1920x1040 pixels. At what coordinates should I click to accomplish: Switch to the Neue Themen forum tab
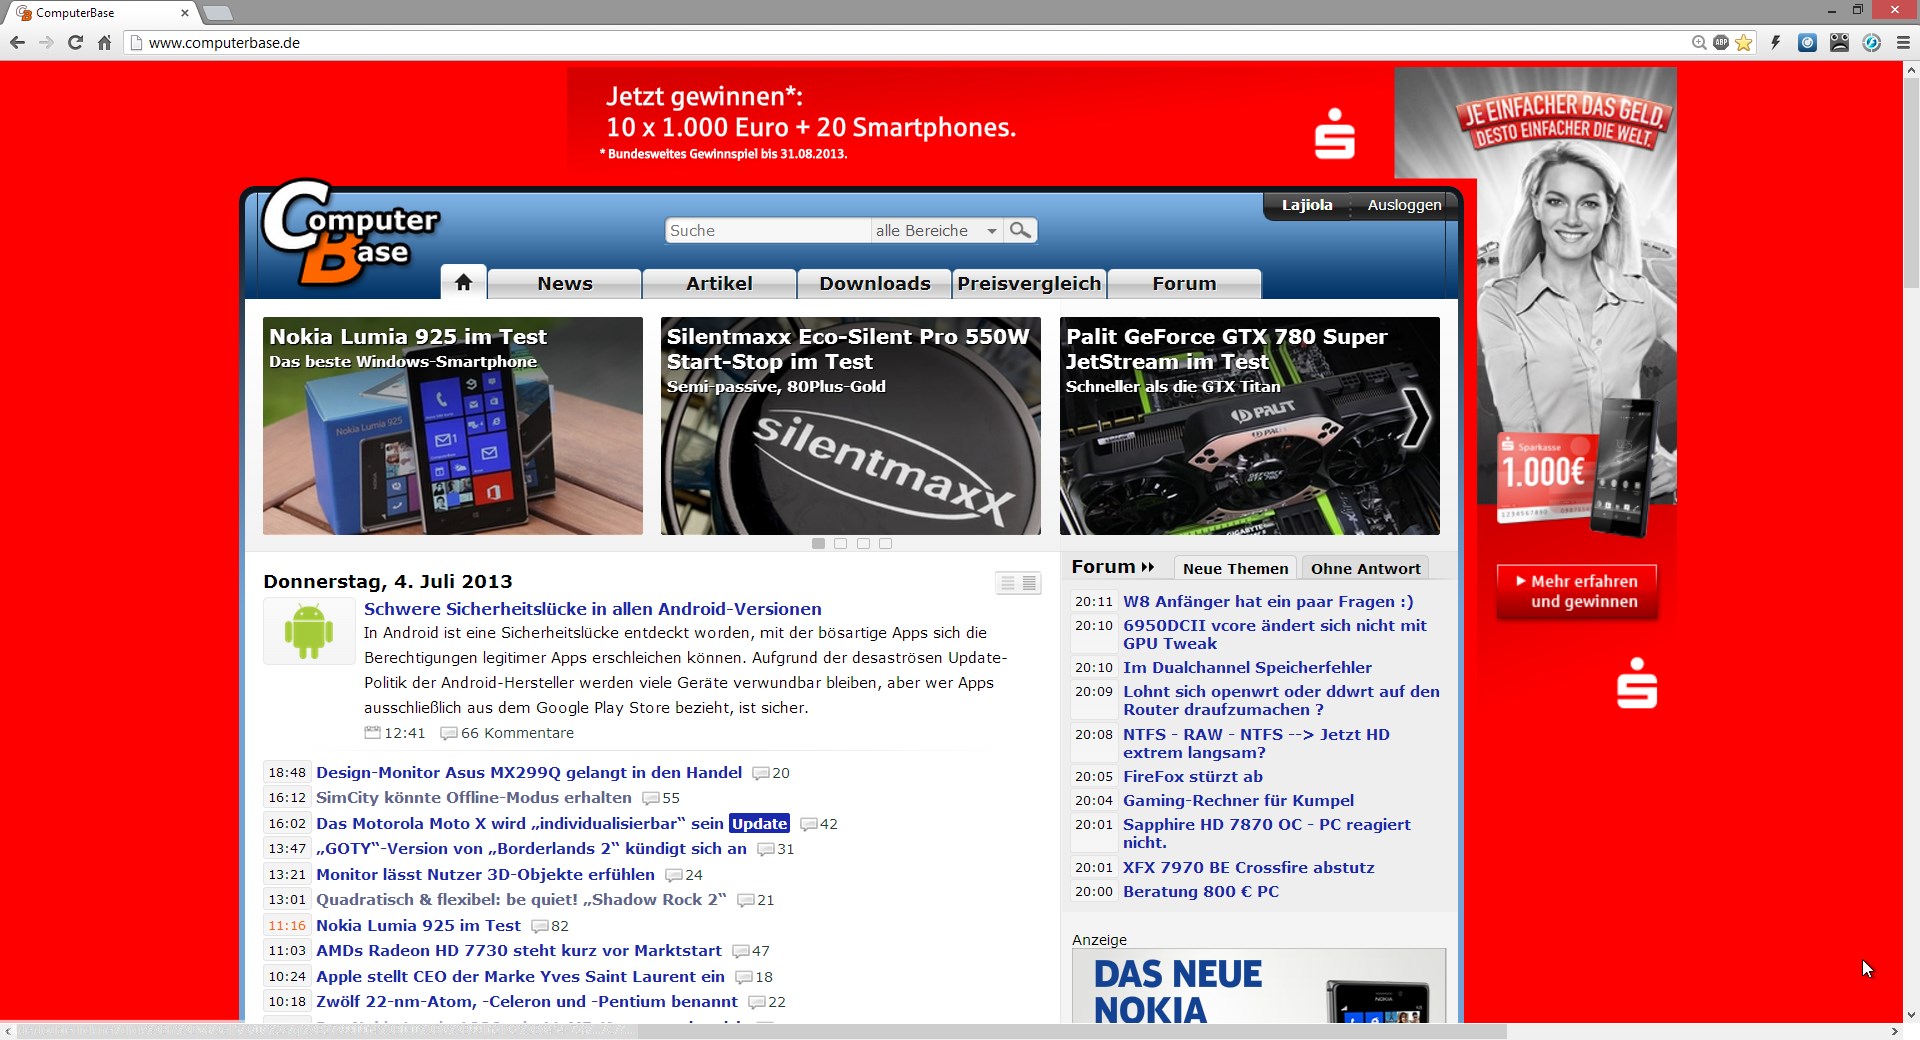(x=1235, y=569)
